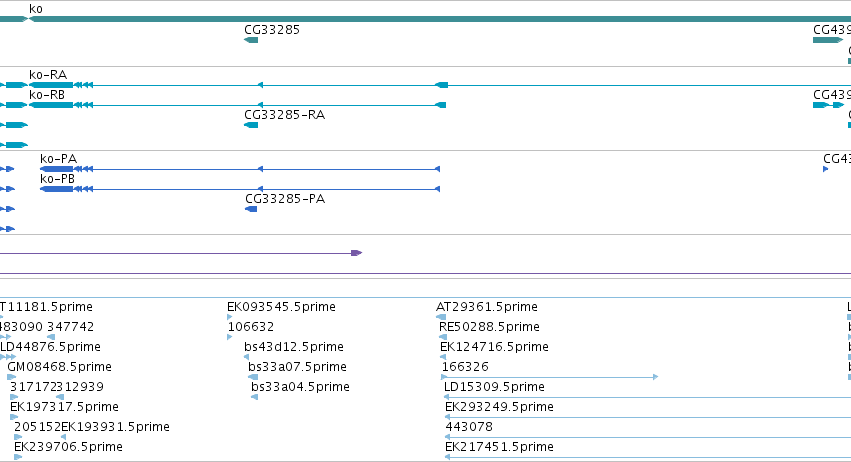Select the bs33a04.5prime arrow glyph
This screenshot has height=462, width=851.
pos(255,397)
